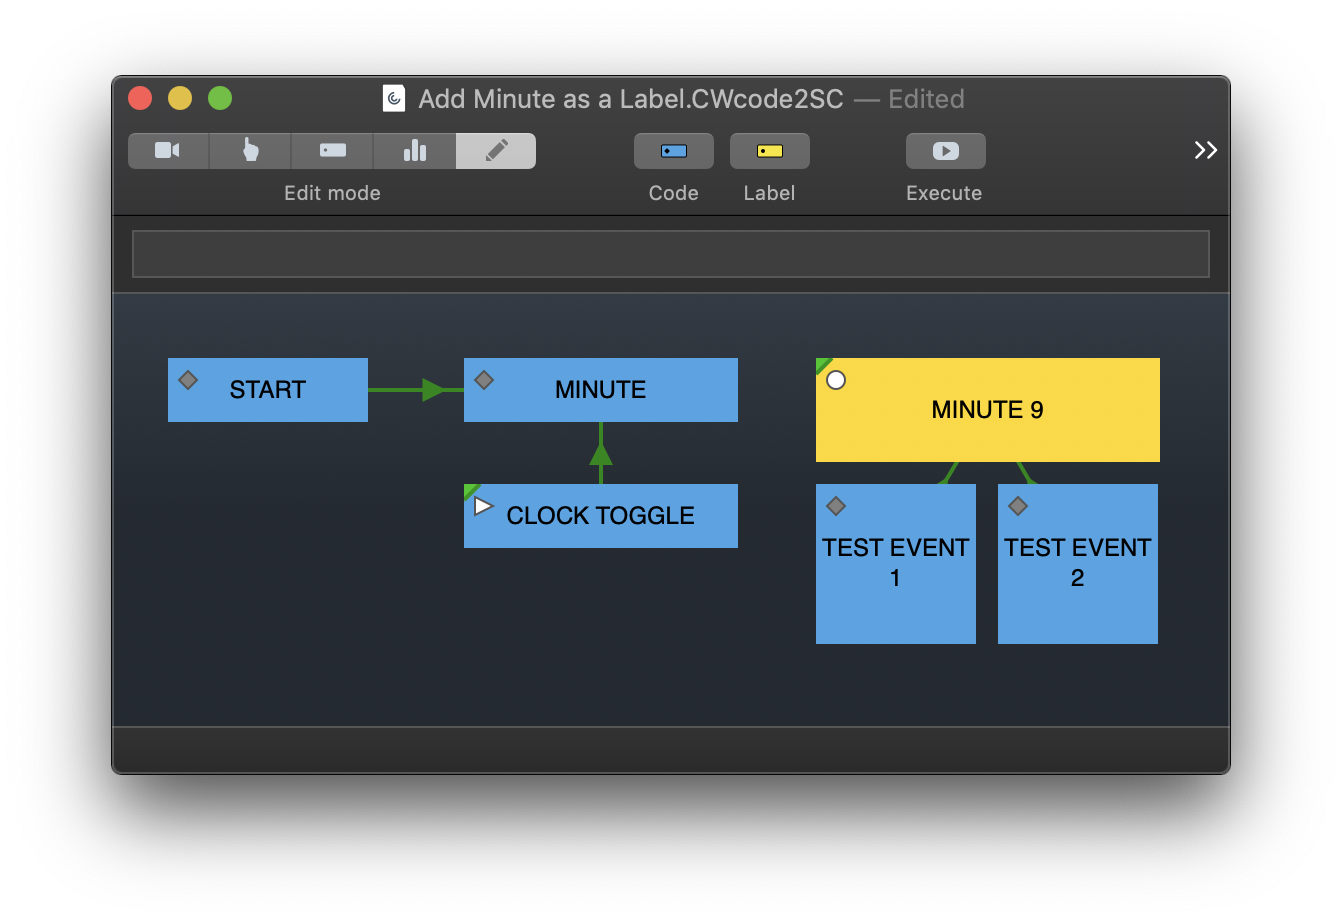Select the label mode toolbar icon

(332, 151)
